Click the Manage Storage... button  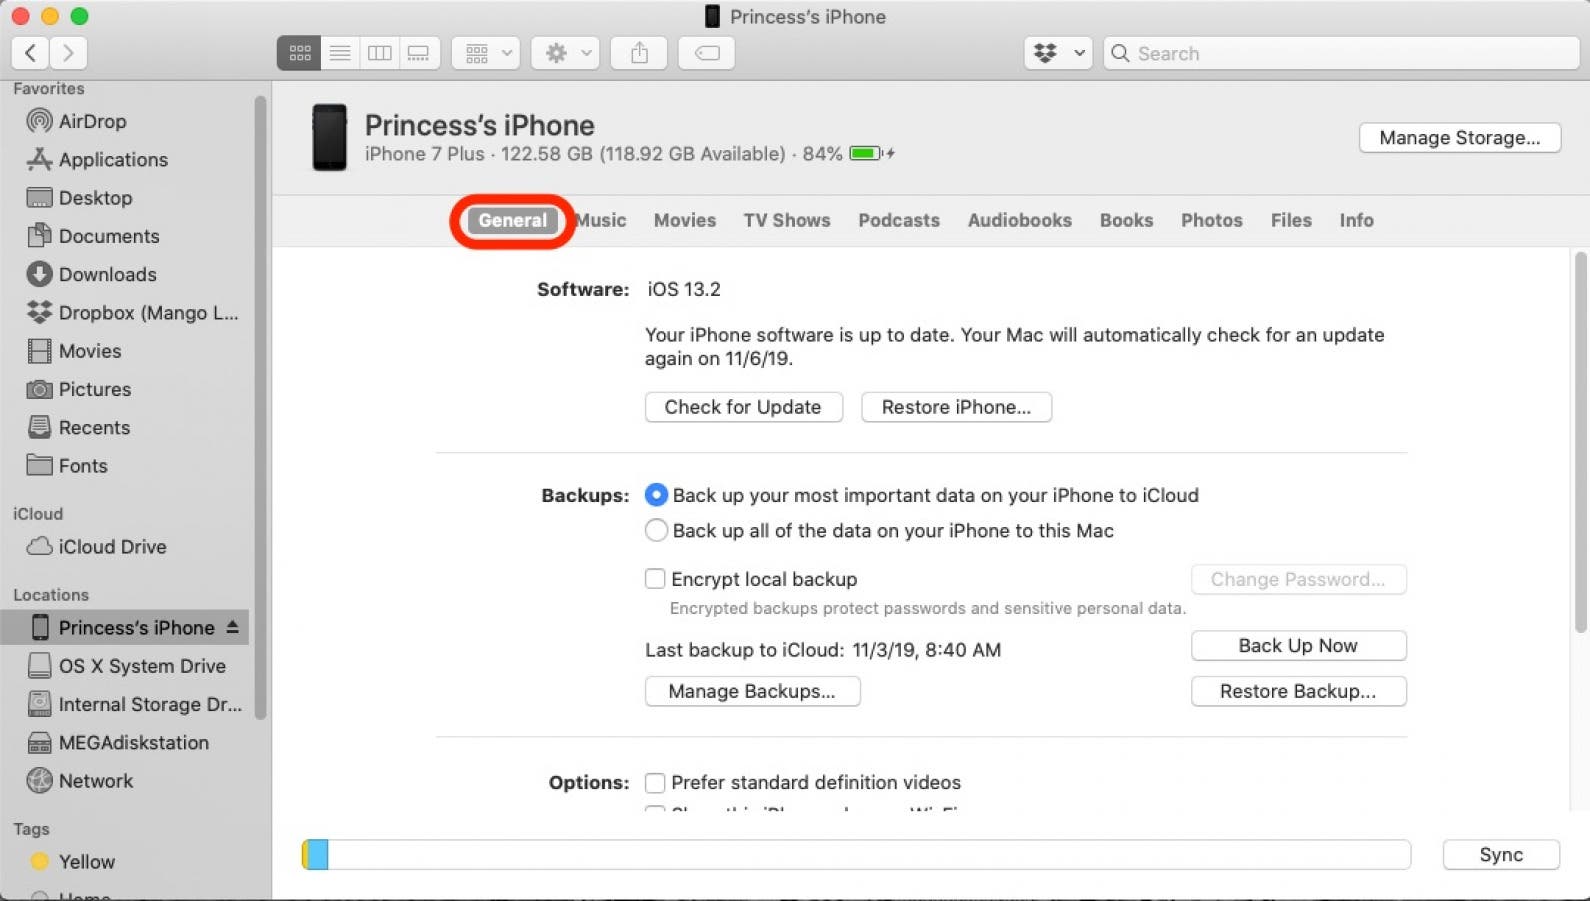pos(1459,138)
